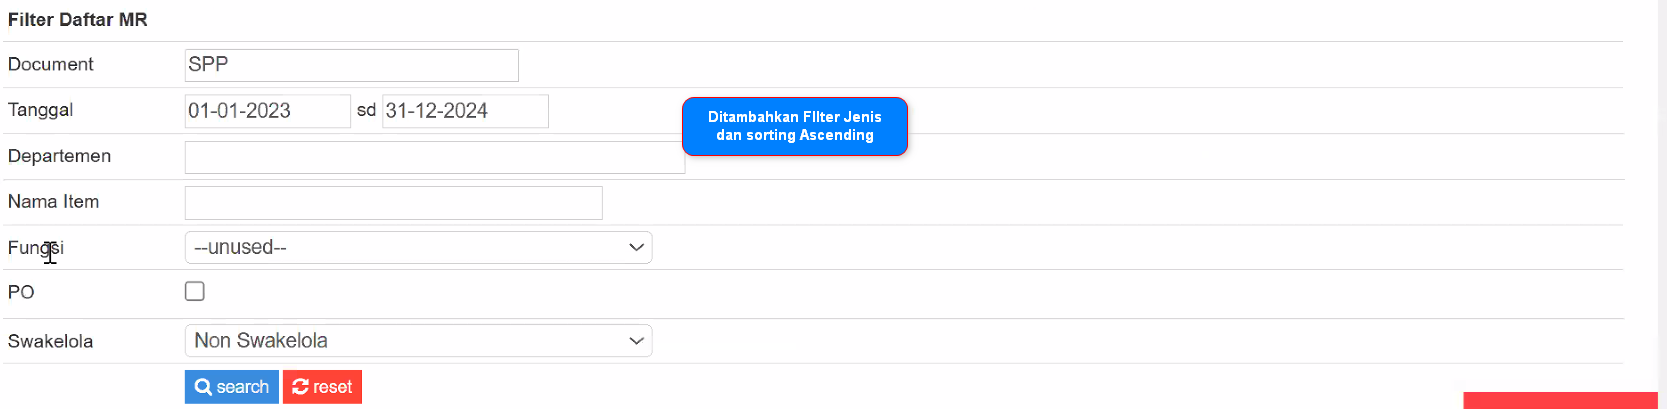Expand the Swakelola dropdown

coord(418,340)
